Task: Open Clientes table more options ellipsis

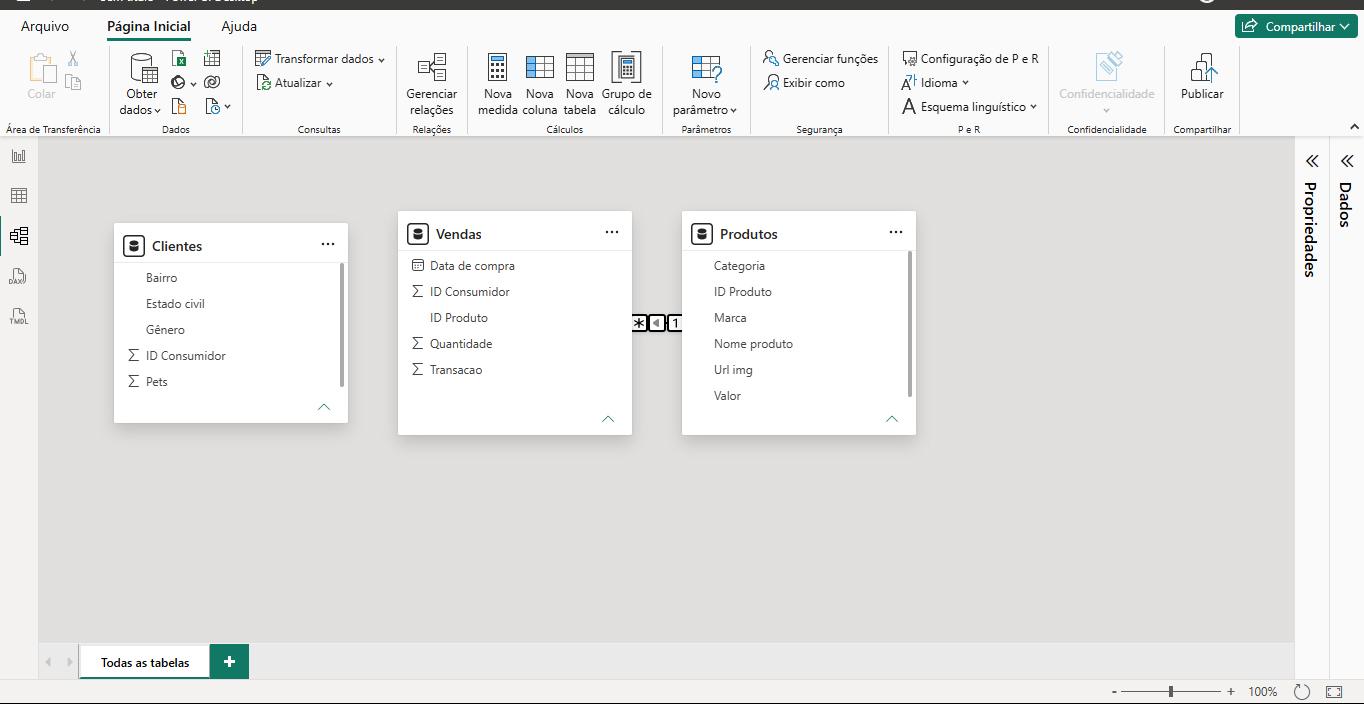Action: [x=328, y=244]
